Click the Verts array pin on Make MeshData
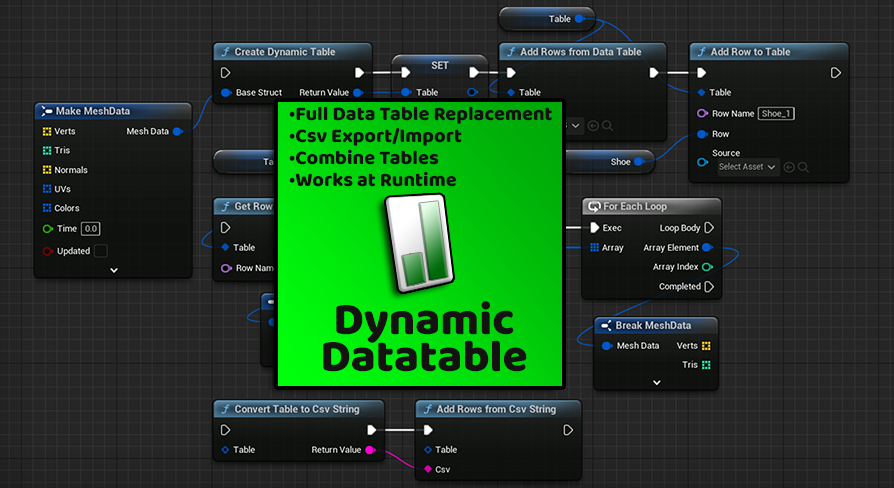The height and width of the screenshot is (488, 894). 46,132
